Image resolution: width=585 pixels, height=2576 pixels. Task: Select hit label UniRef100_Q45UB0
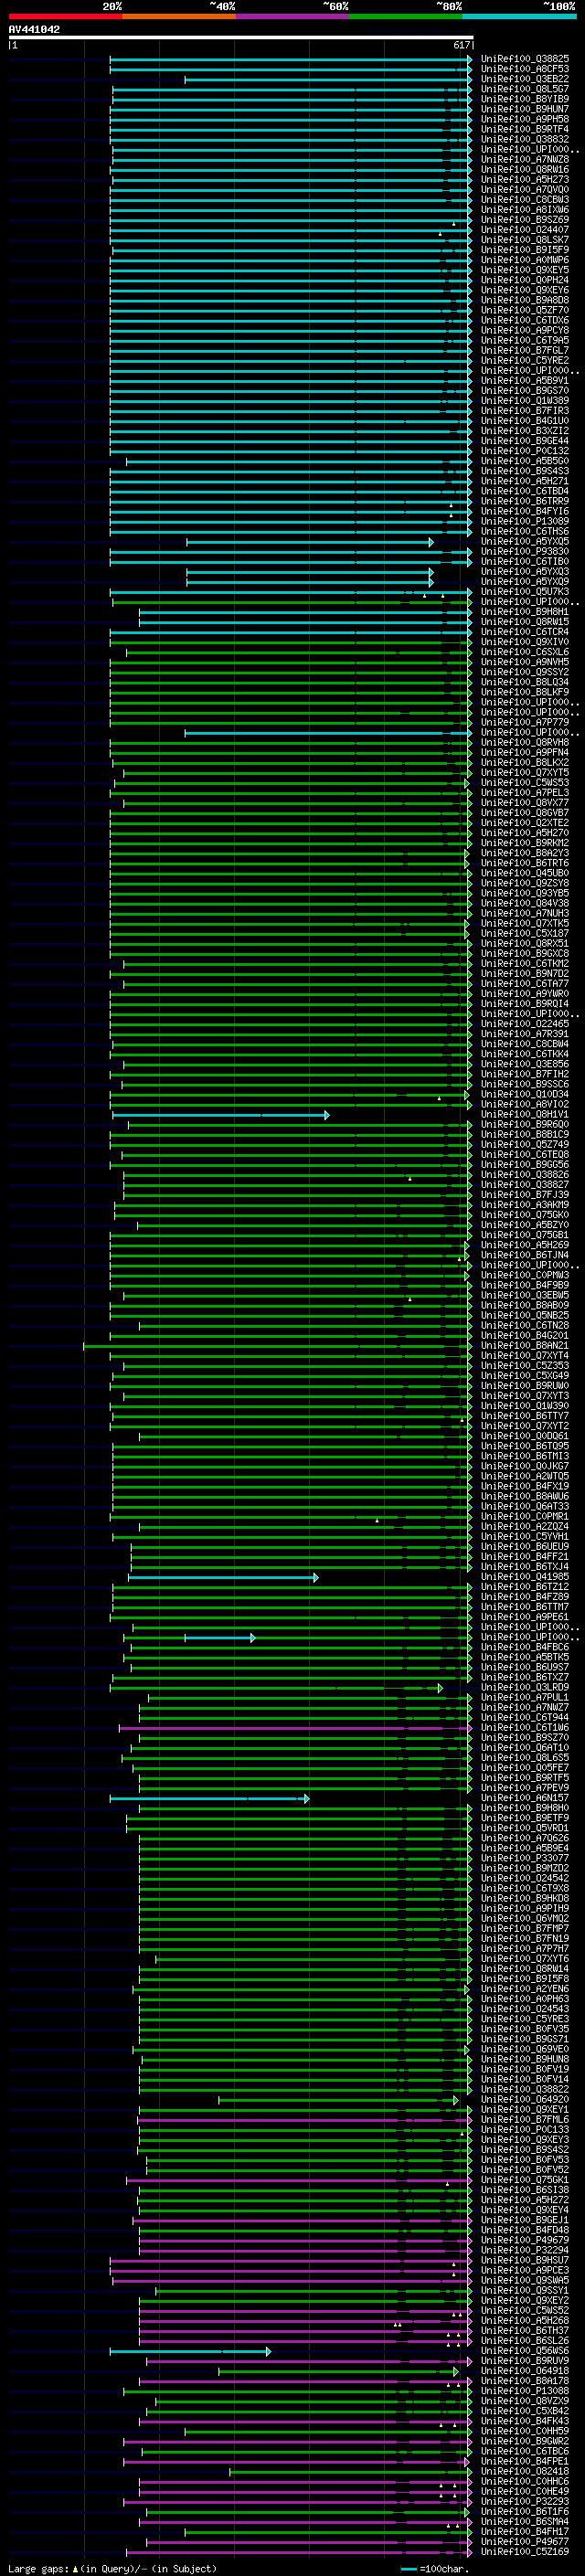(x=525, y=873)
